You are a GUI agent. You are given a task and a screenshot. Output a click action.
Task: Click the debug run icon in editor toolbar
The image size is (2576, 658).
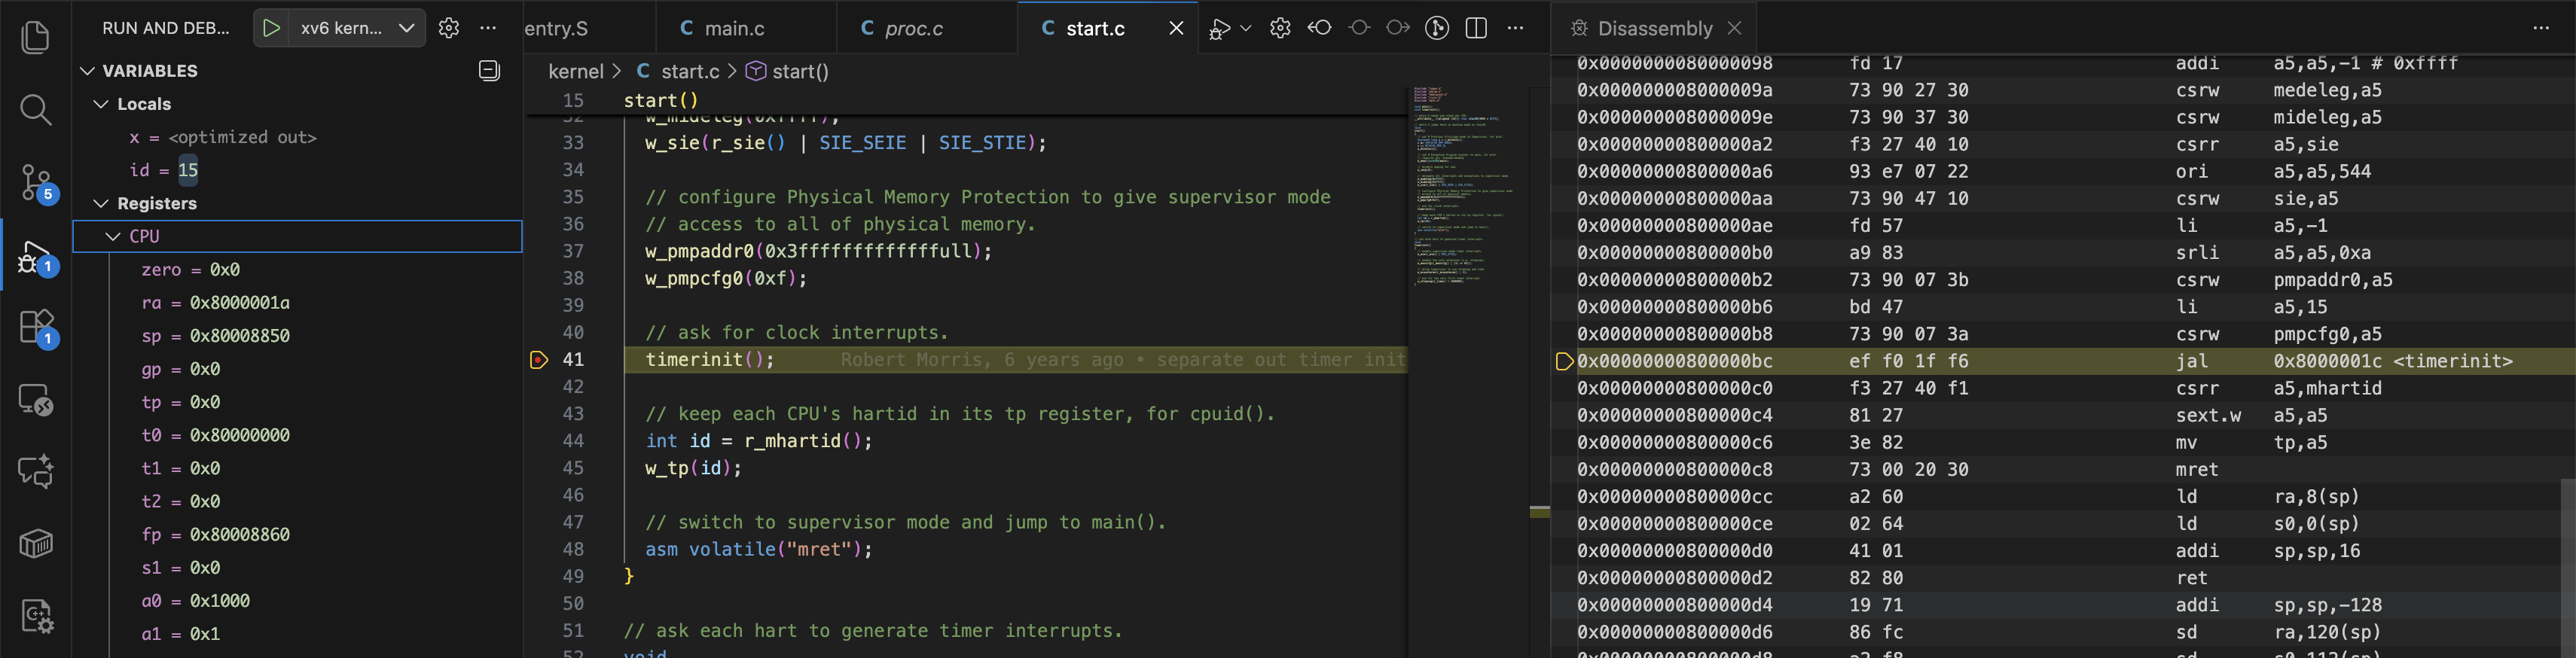pos(1219,29)
